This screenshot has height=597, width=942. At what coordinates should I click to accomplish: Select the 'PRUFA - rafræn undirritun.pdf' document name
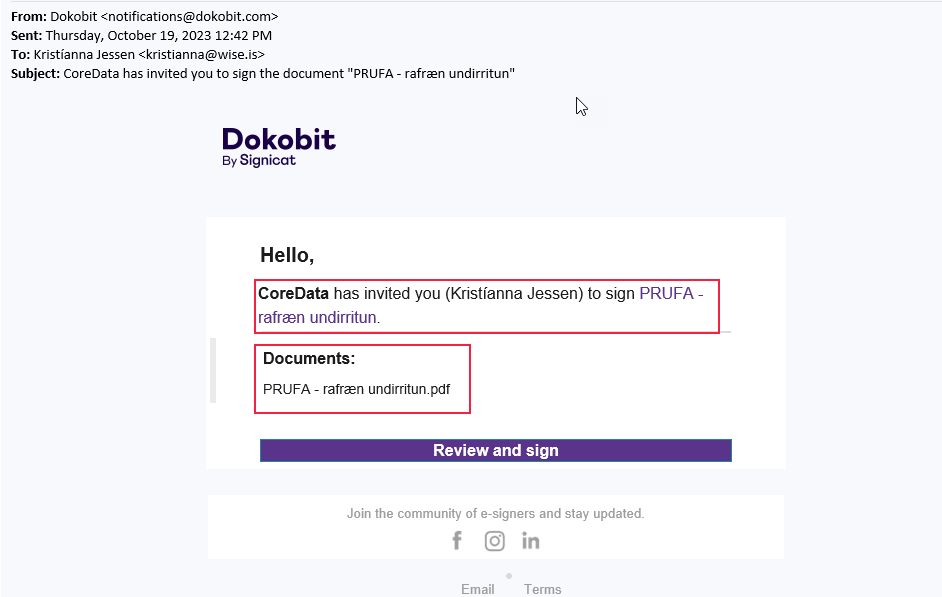[x=356, y=389]
